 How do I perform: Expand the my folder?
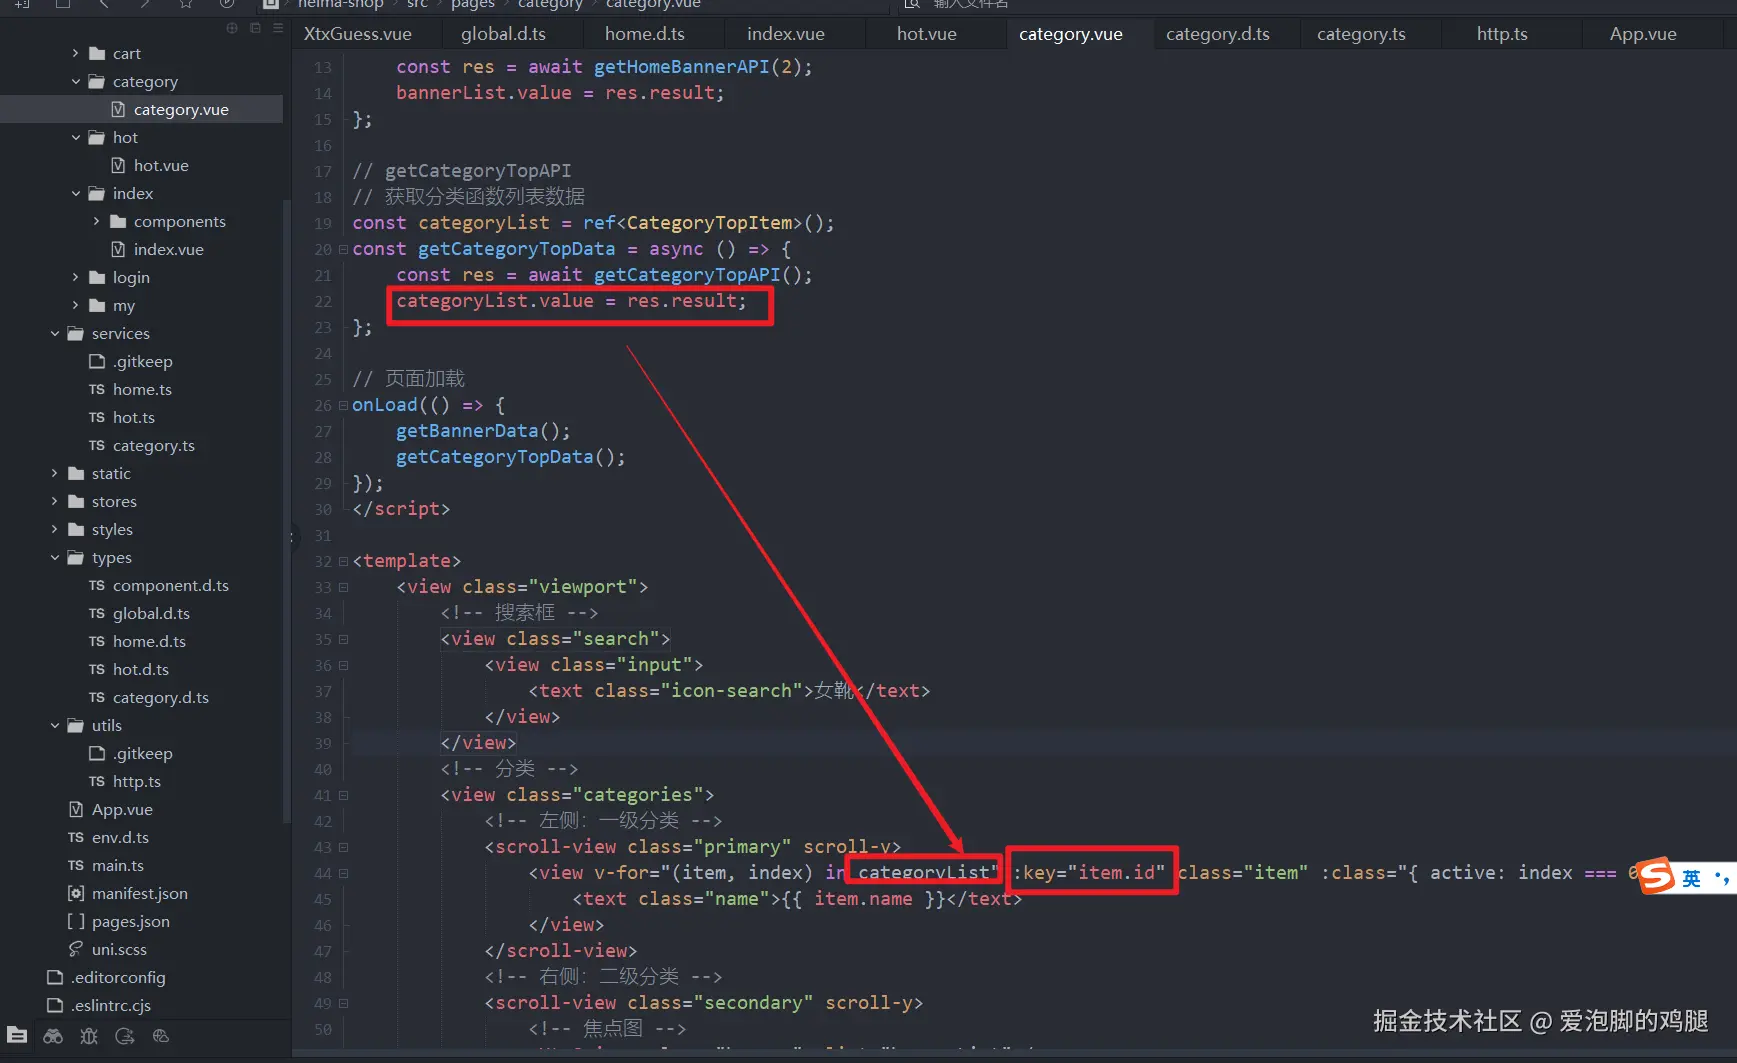point(75,305)
